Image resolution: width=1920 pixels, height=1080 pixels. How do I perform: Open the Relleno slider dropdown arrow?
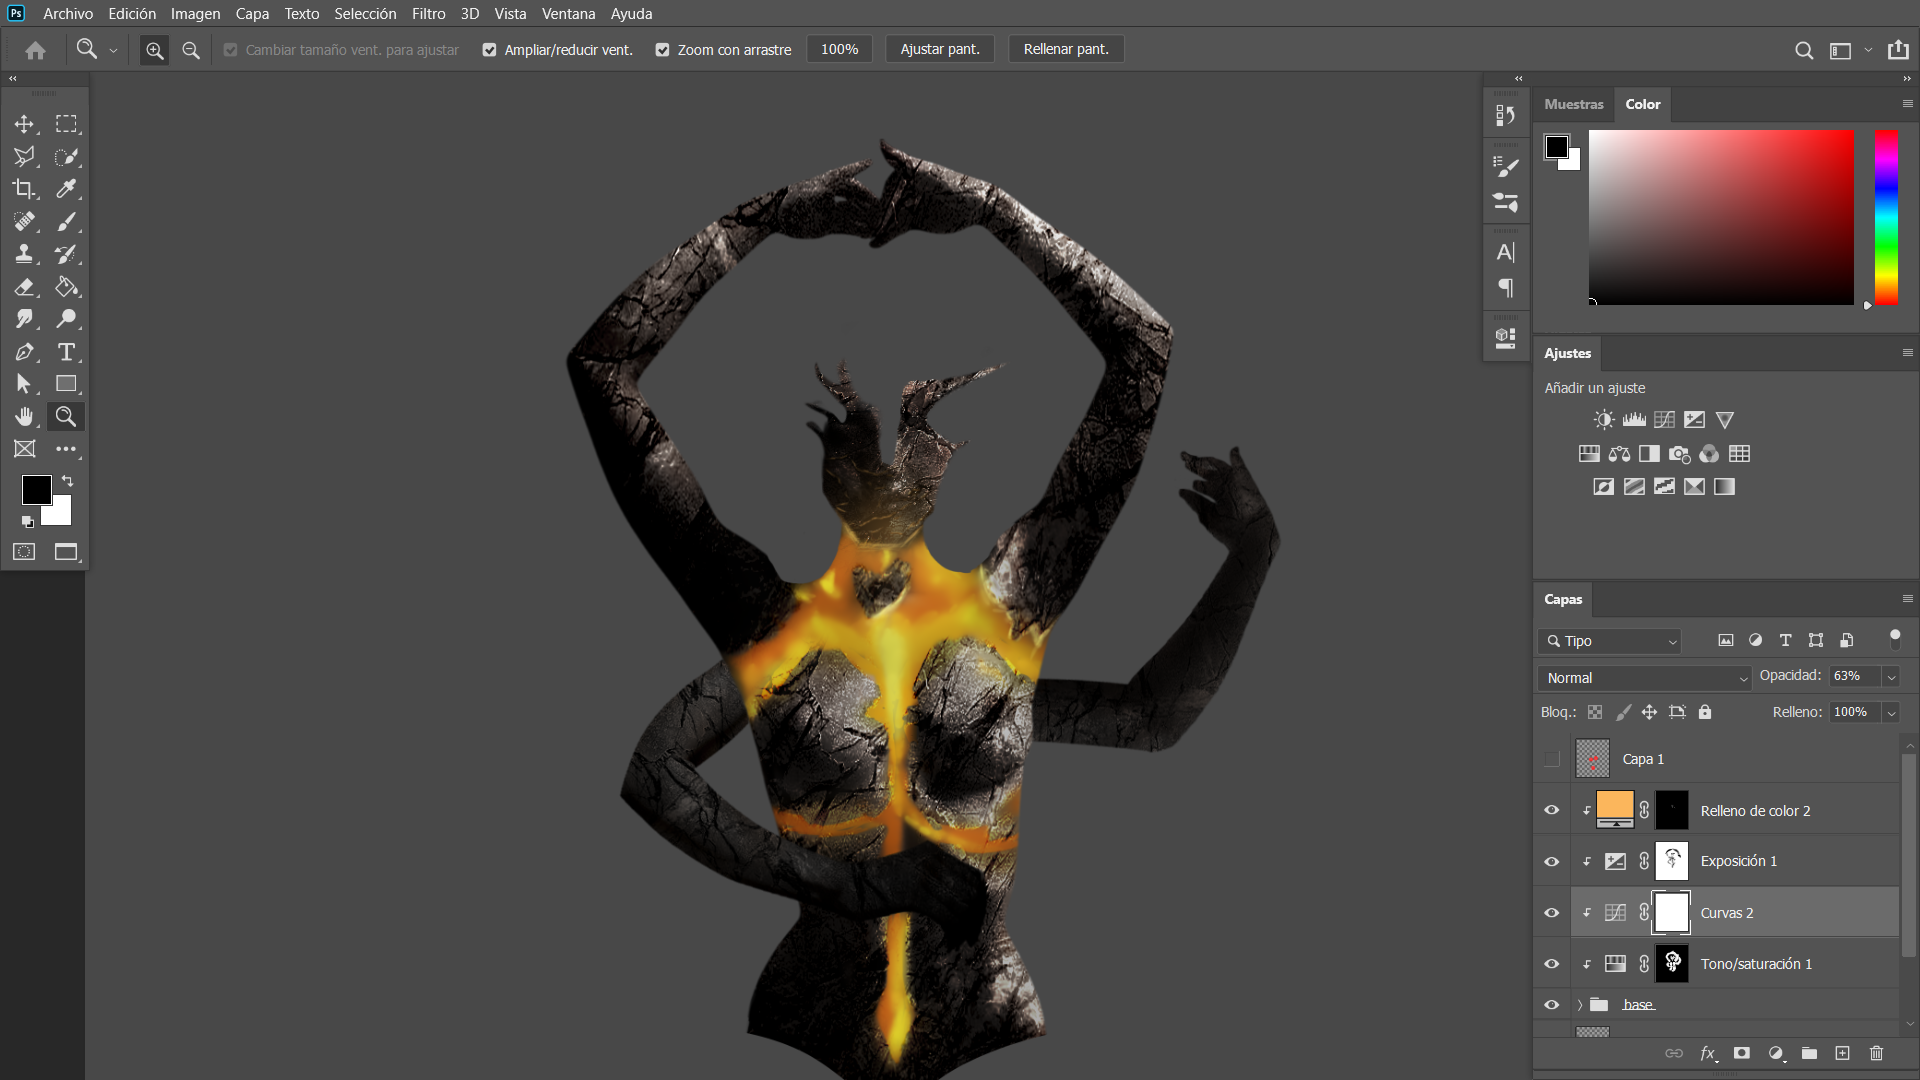click(x=1891, y=713)
